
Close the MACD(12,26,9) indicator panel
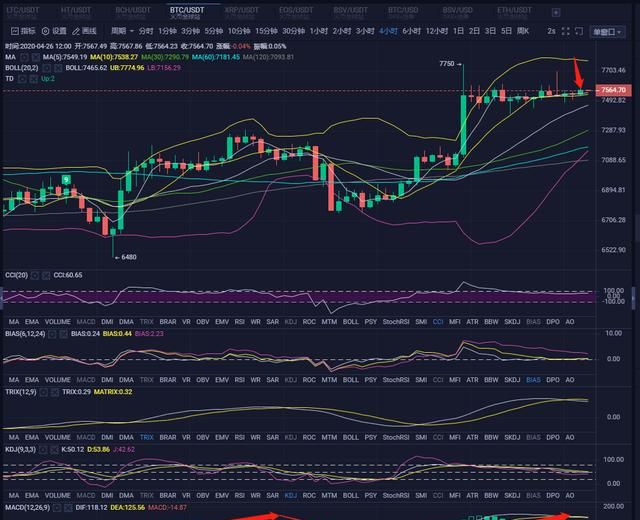pos(68,508)
